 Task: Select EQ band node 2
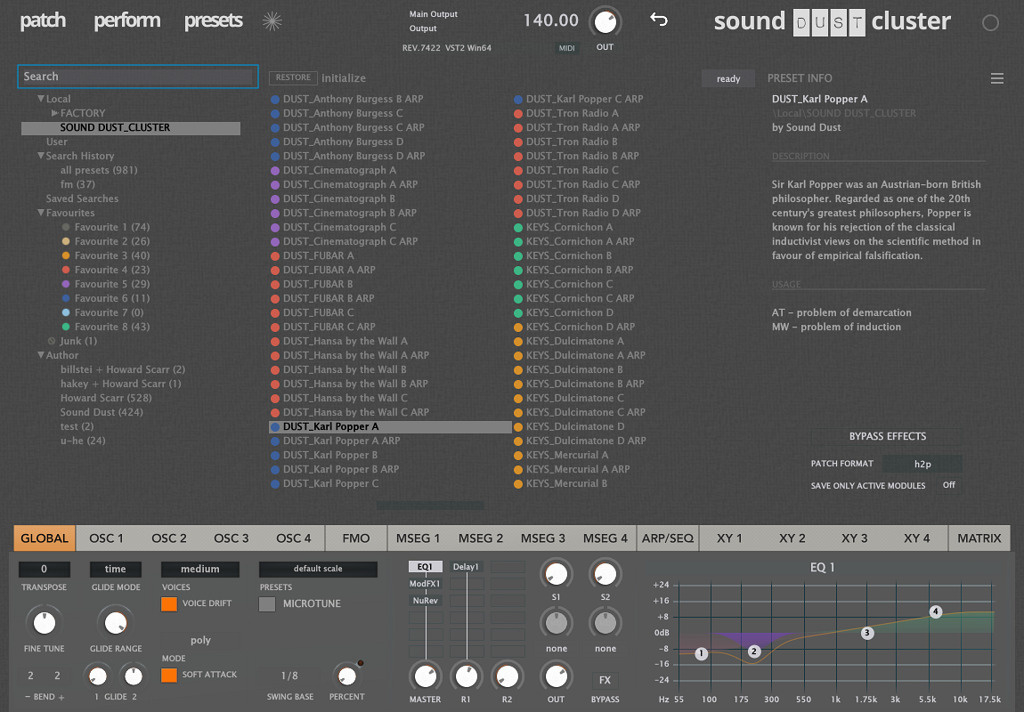point(754,651)
